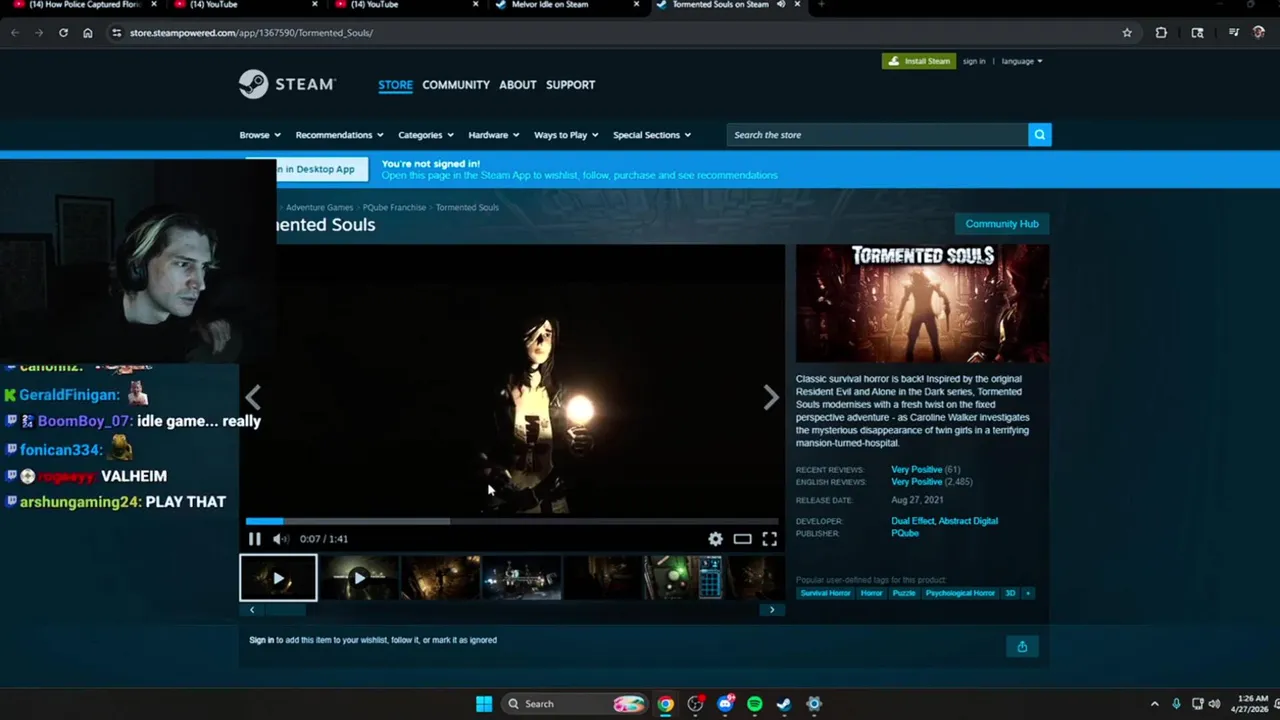
Task: Select second trailer thumbnail
Action: 360,578
